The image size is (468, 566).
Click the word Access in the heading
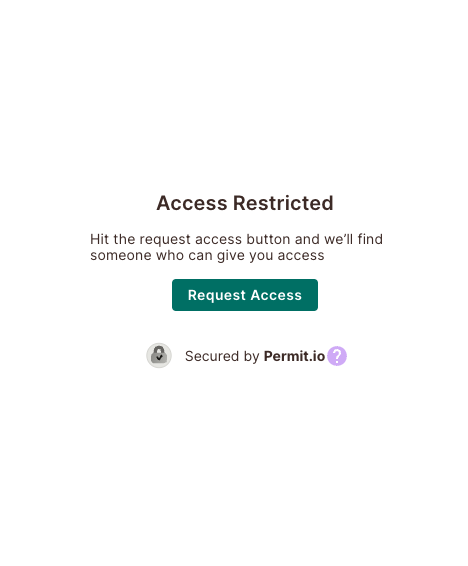click(192, 203)
